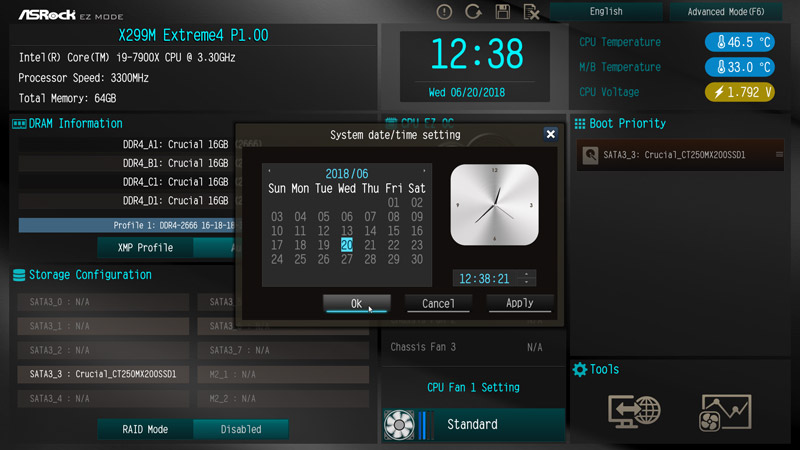Toggle RAID Mode Disabled setting

tap(241, 429)
